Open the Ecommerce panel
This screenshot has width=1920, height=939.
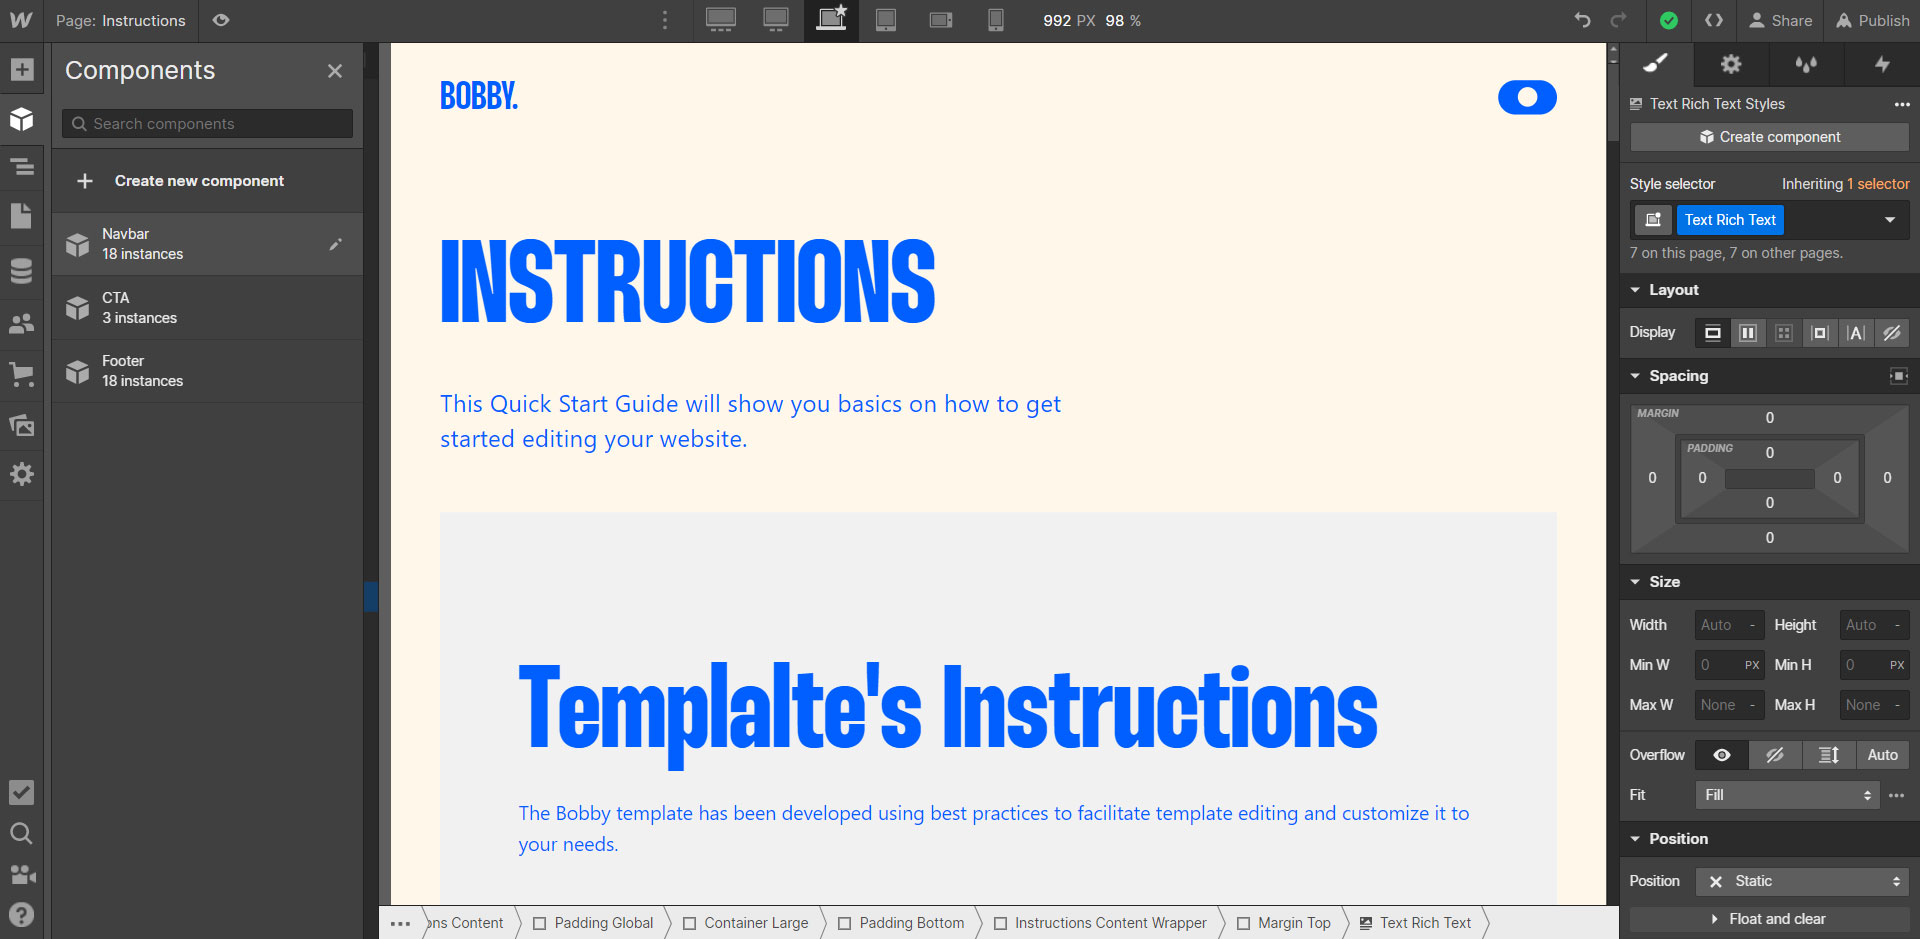pos(22,374)
